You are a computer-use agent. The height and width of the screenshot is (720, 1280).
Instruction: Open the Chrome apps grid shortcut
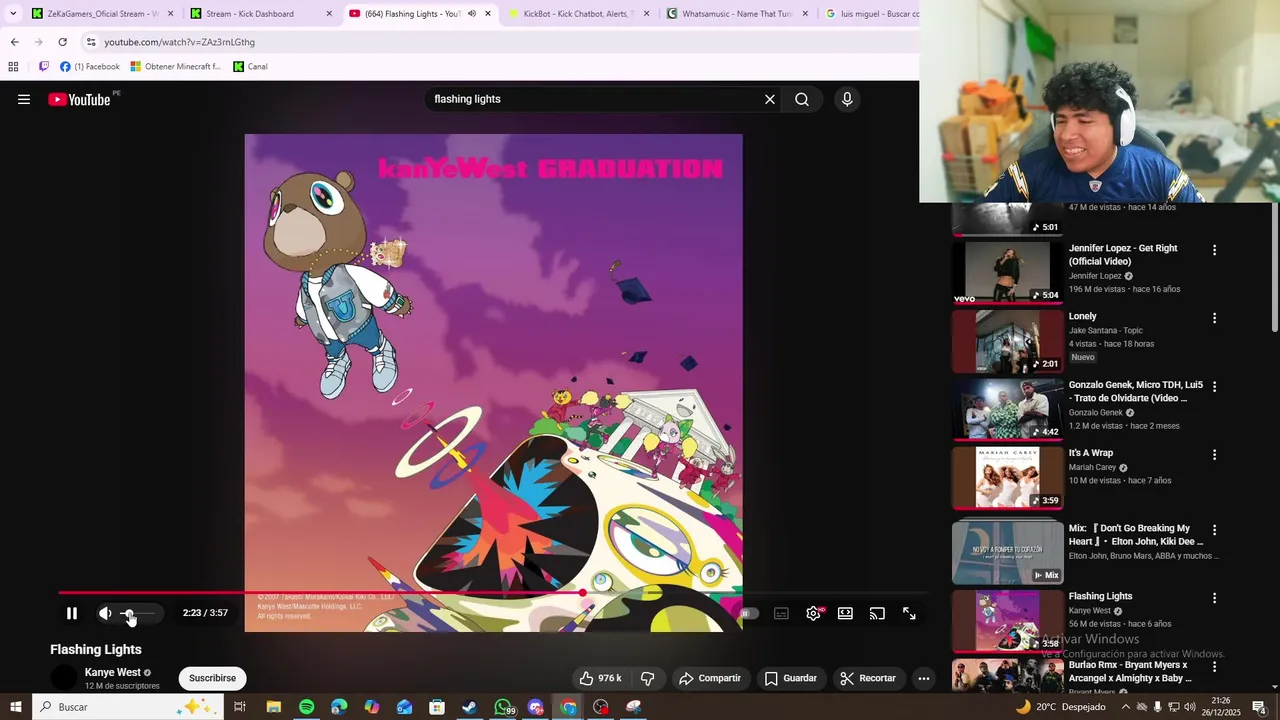(13, 67)
